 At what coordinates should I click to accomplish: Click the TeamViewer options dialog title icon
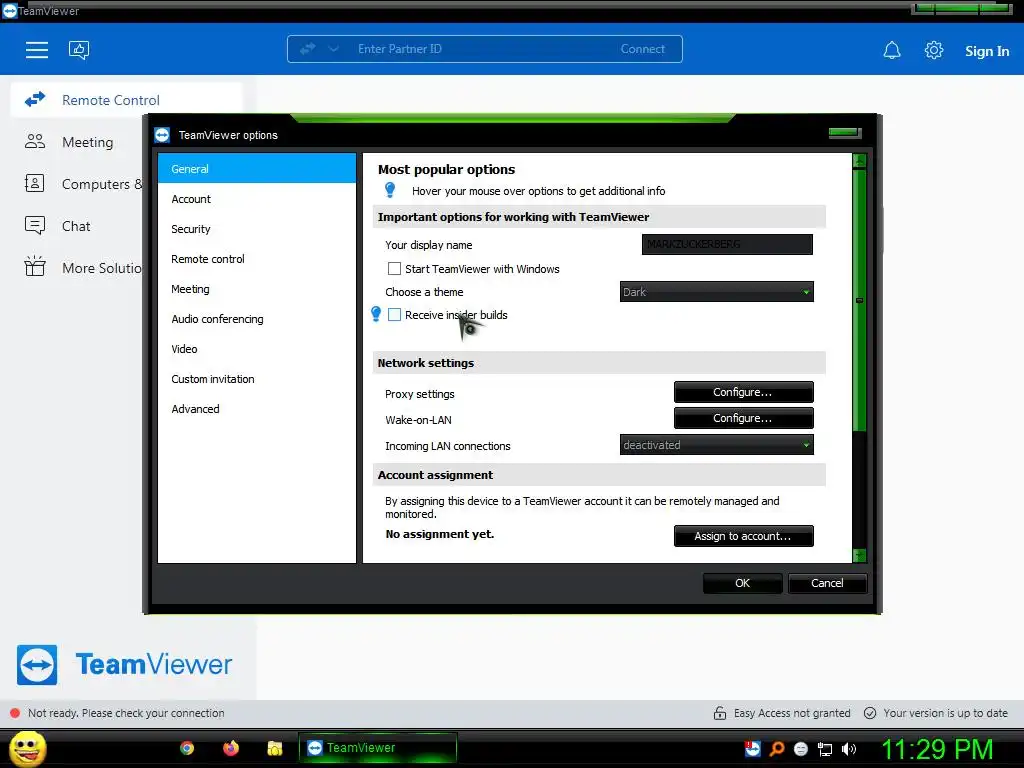click(x=162, y=135)
